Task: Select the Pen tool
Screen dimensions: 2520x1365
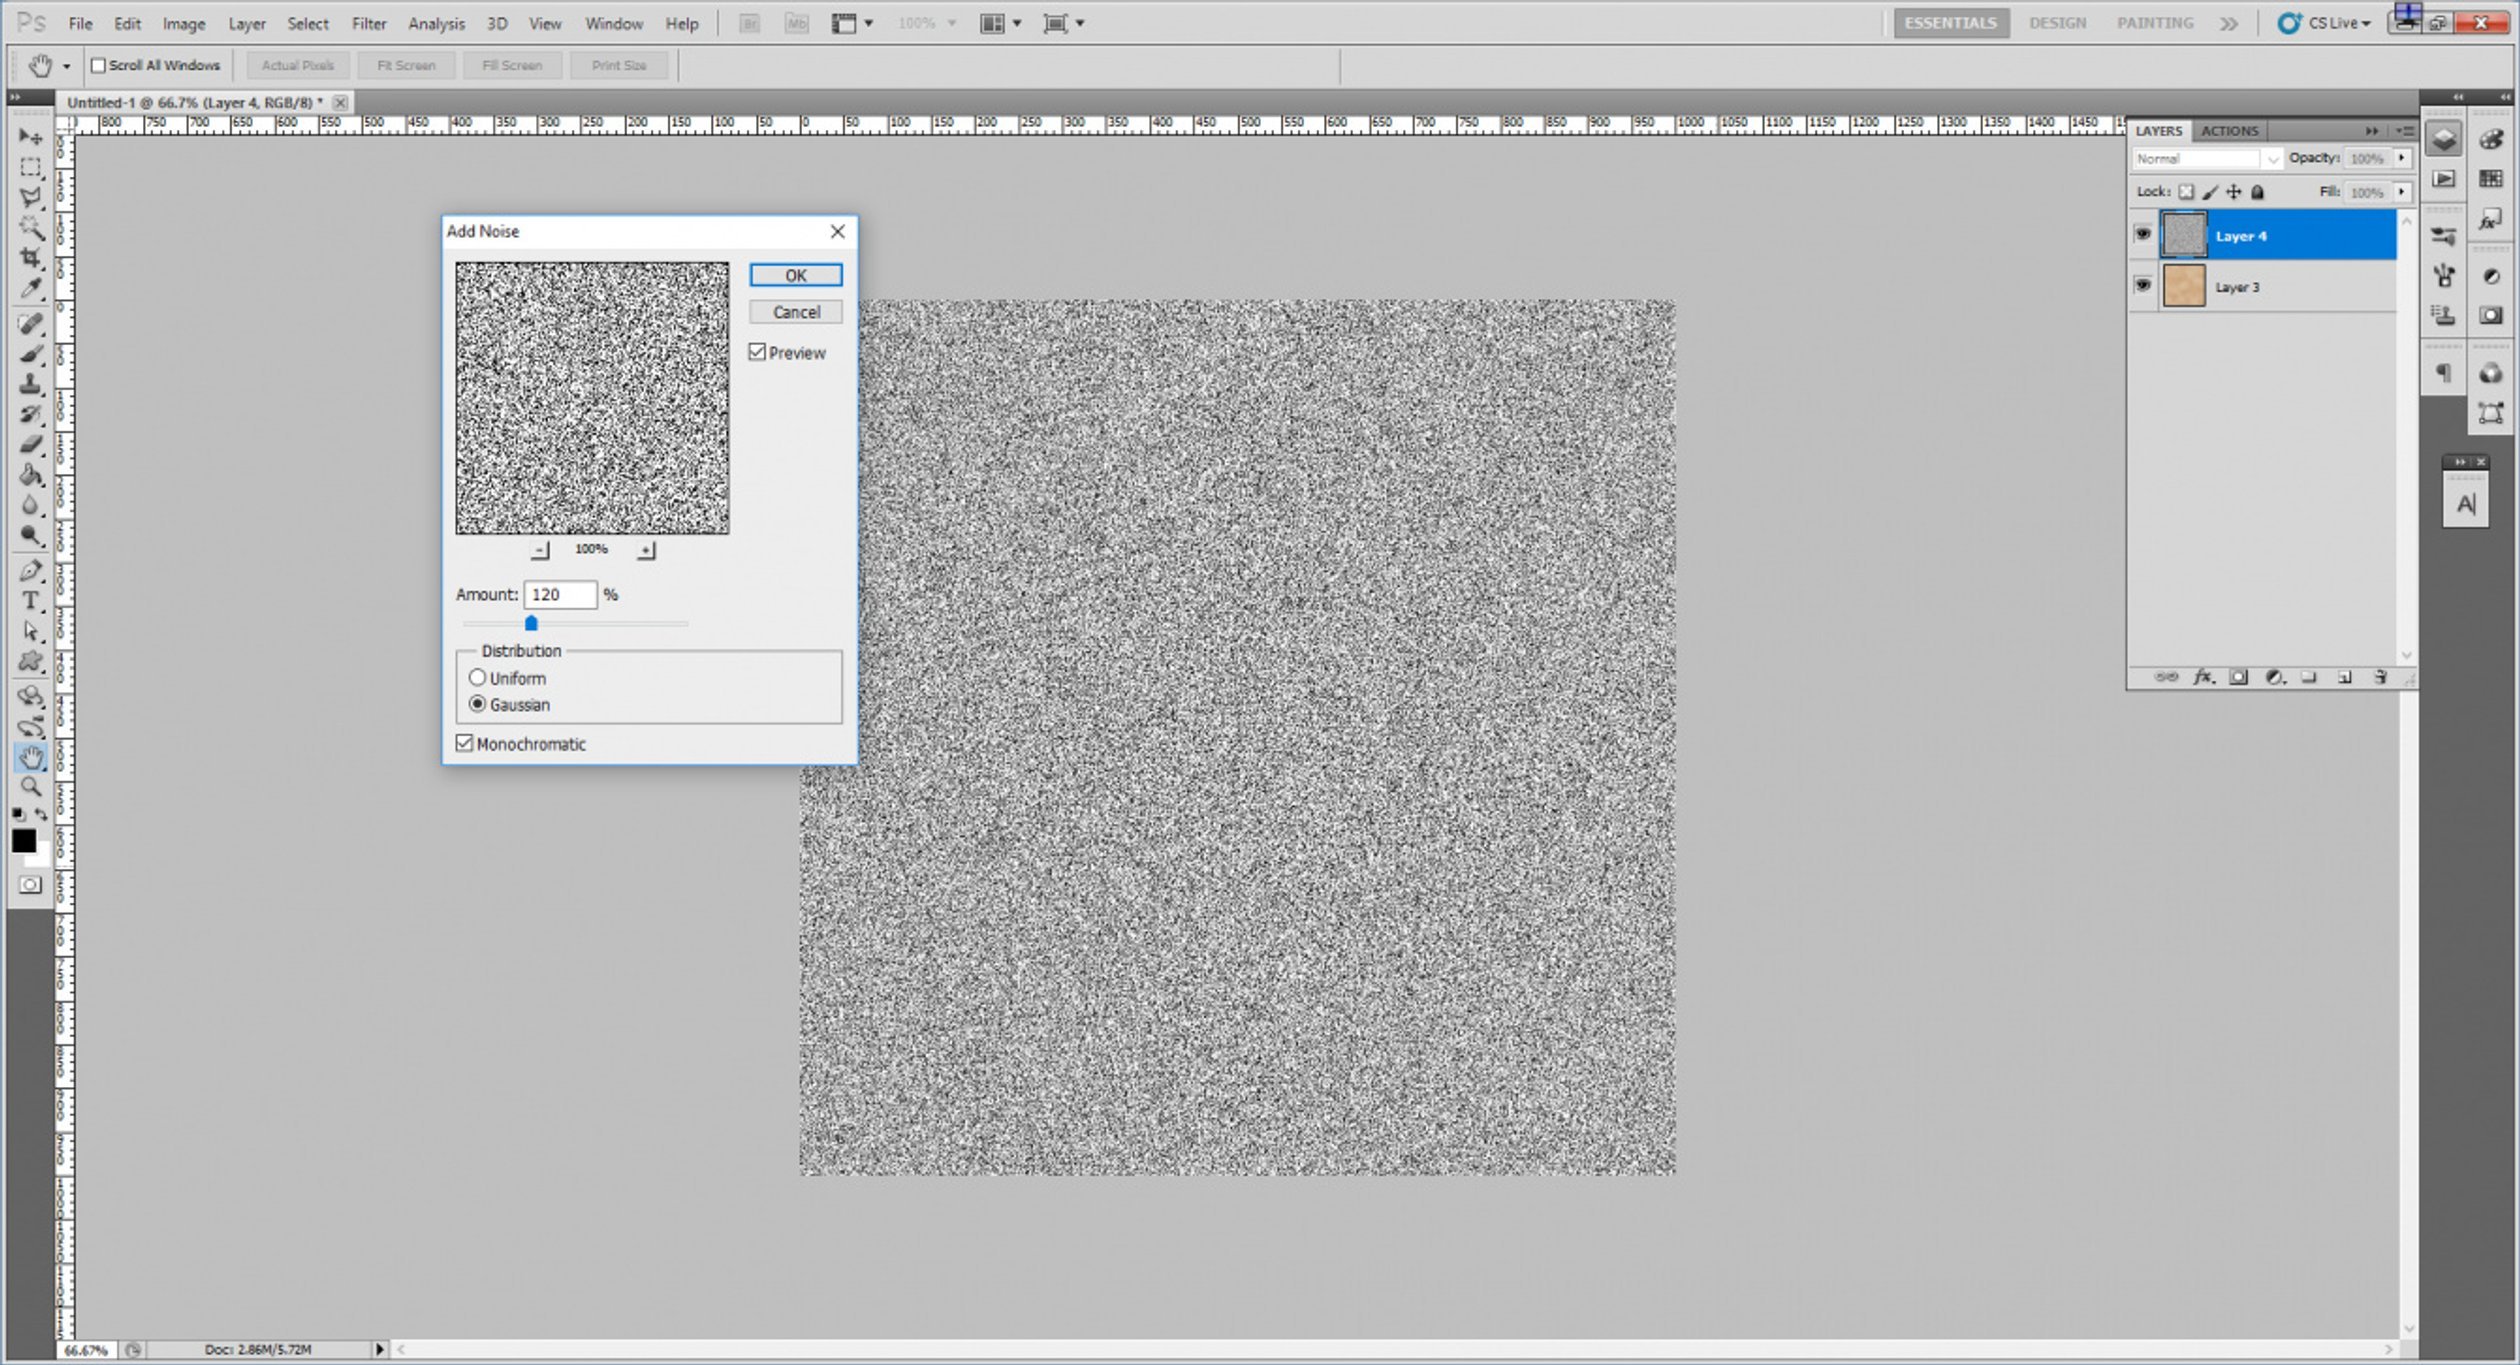Action: click(31, 571)
